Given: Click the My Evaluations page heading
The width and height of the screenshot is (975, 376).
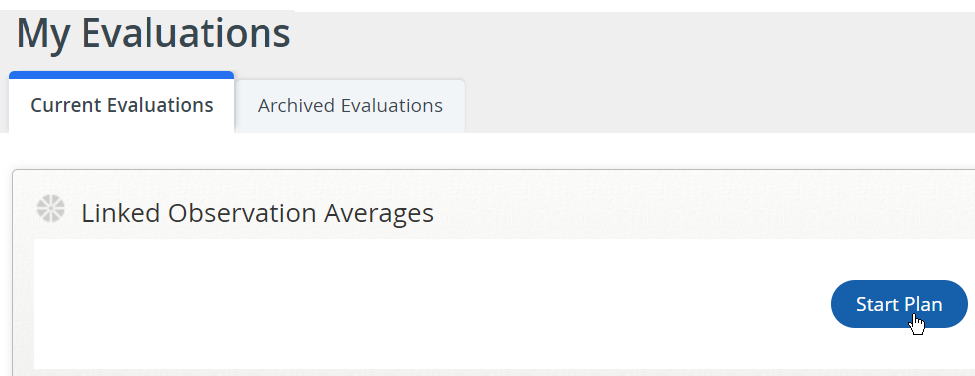Looking at the screenshot, I should tap(154, 34).
